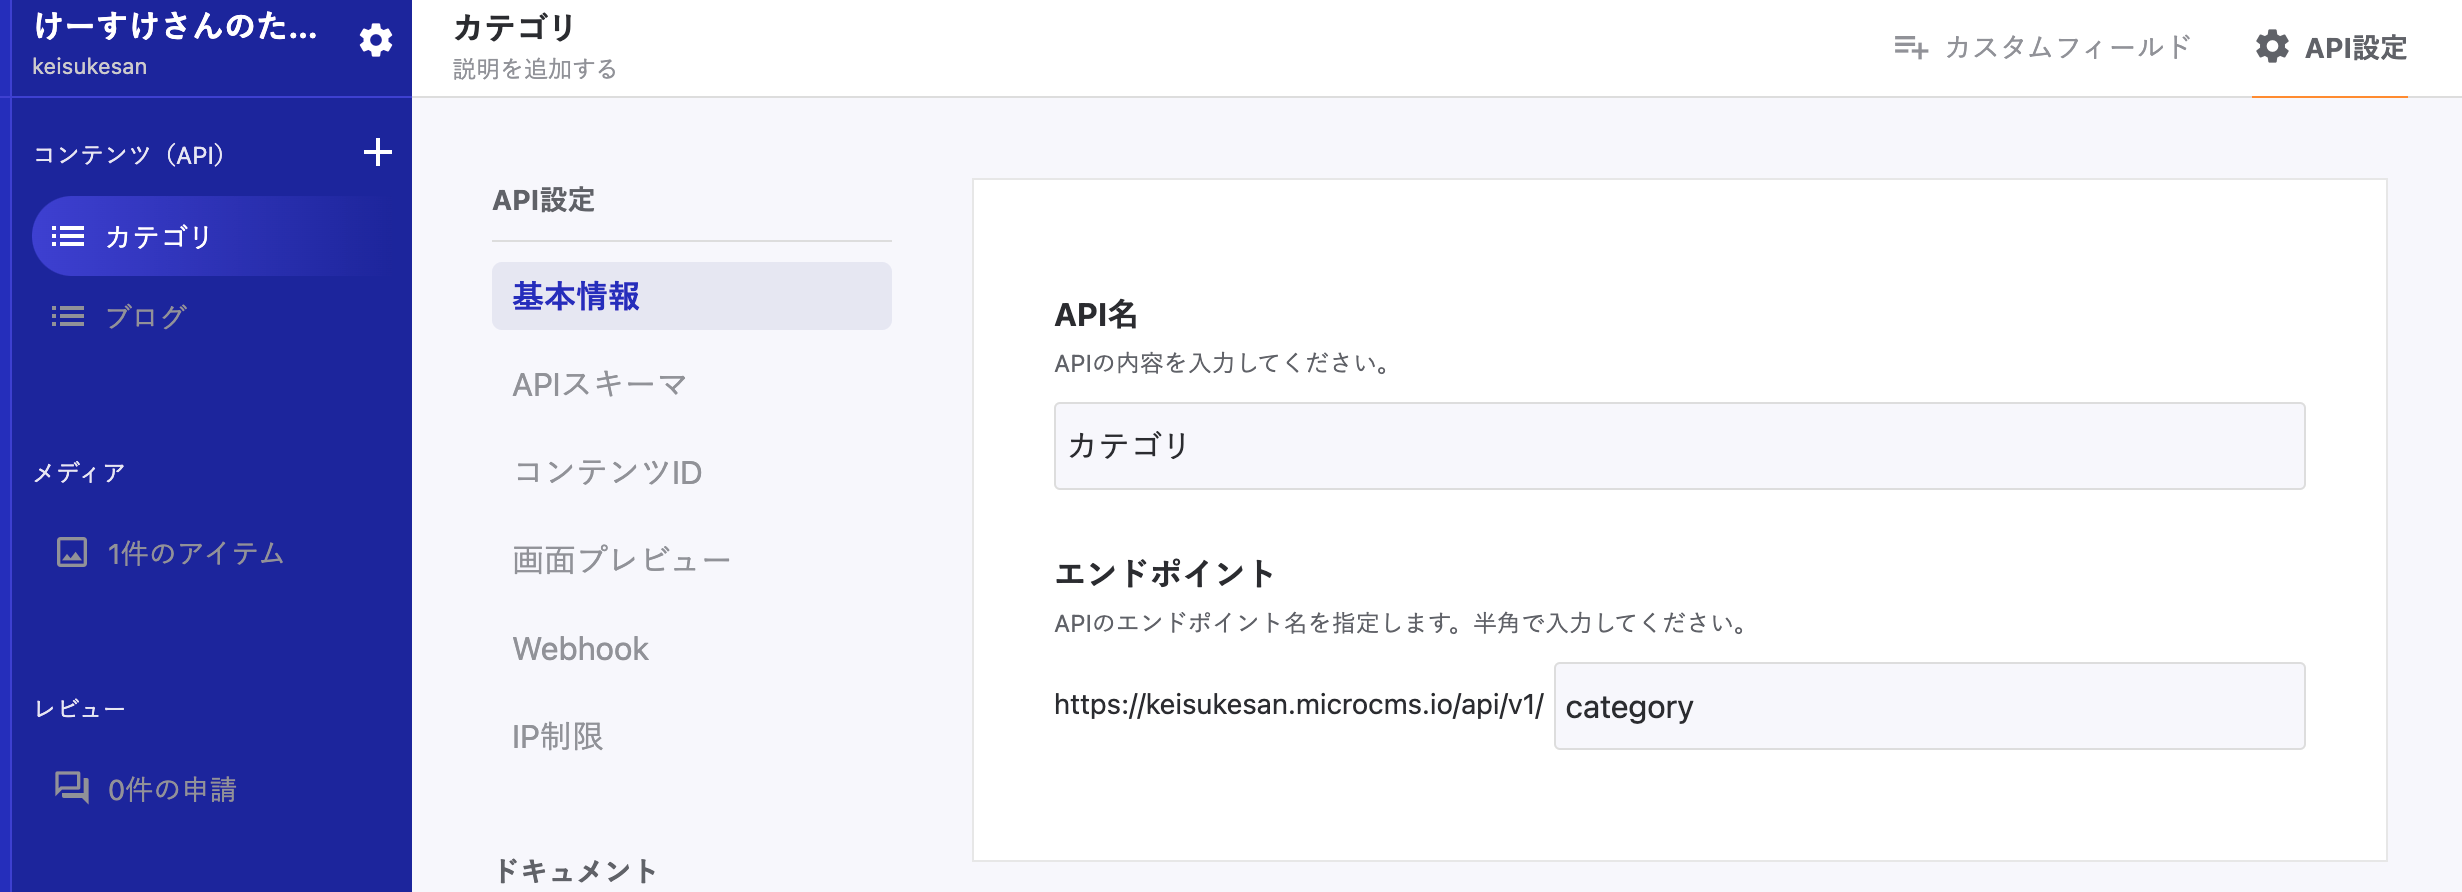This screenshot has height=892, width=2462.
Task: Open 画面プレビュー settings
Action: pyautogui.click(x=621, y=560)
